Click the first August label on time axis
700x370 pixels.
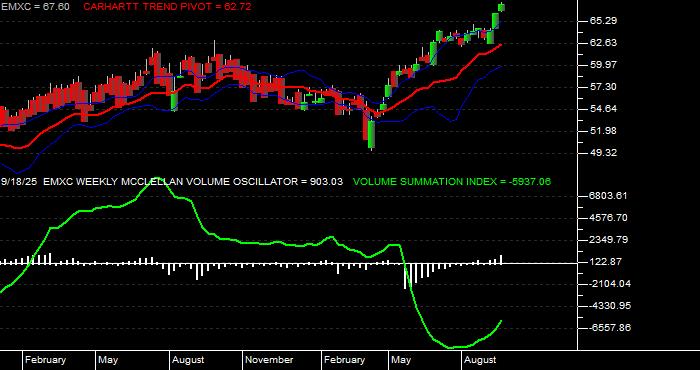point(188,360)
